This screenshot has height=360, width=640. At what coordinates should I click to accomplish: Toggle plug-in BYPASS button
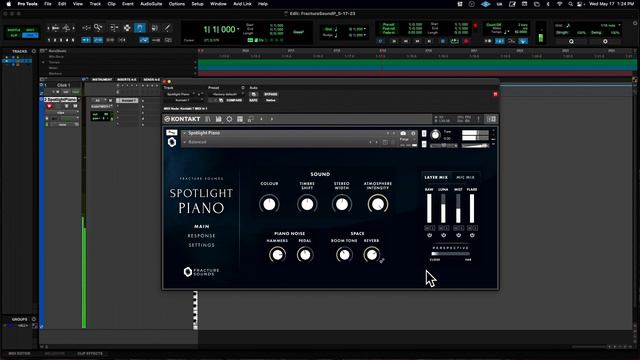point(270,94)
